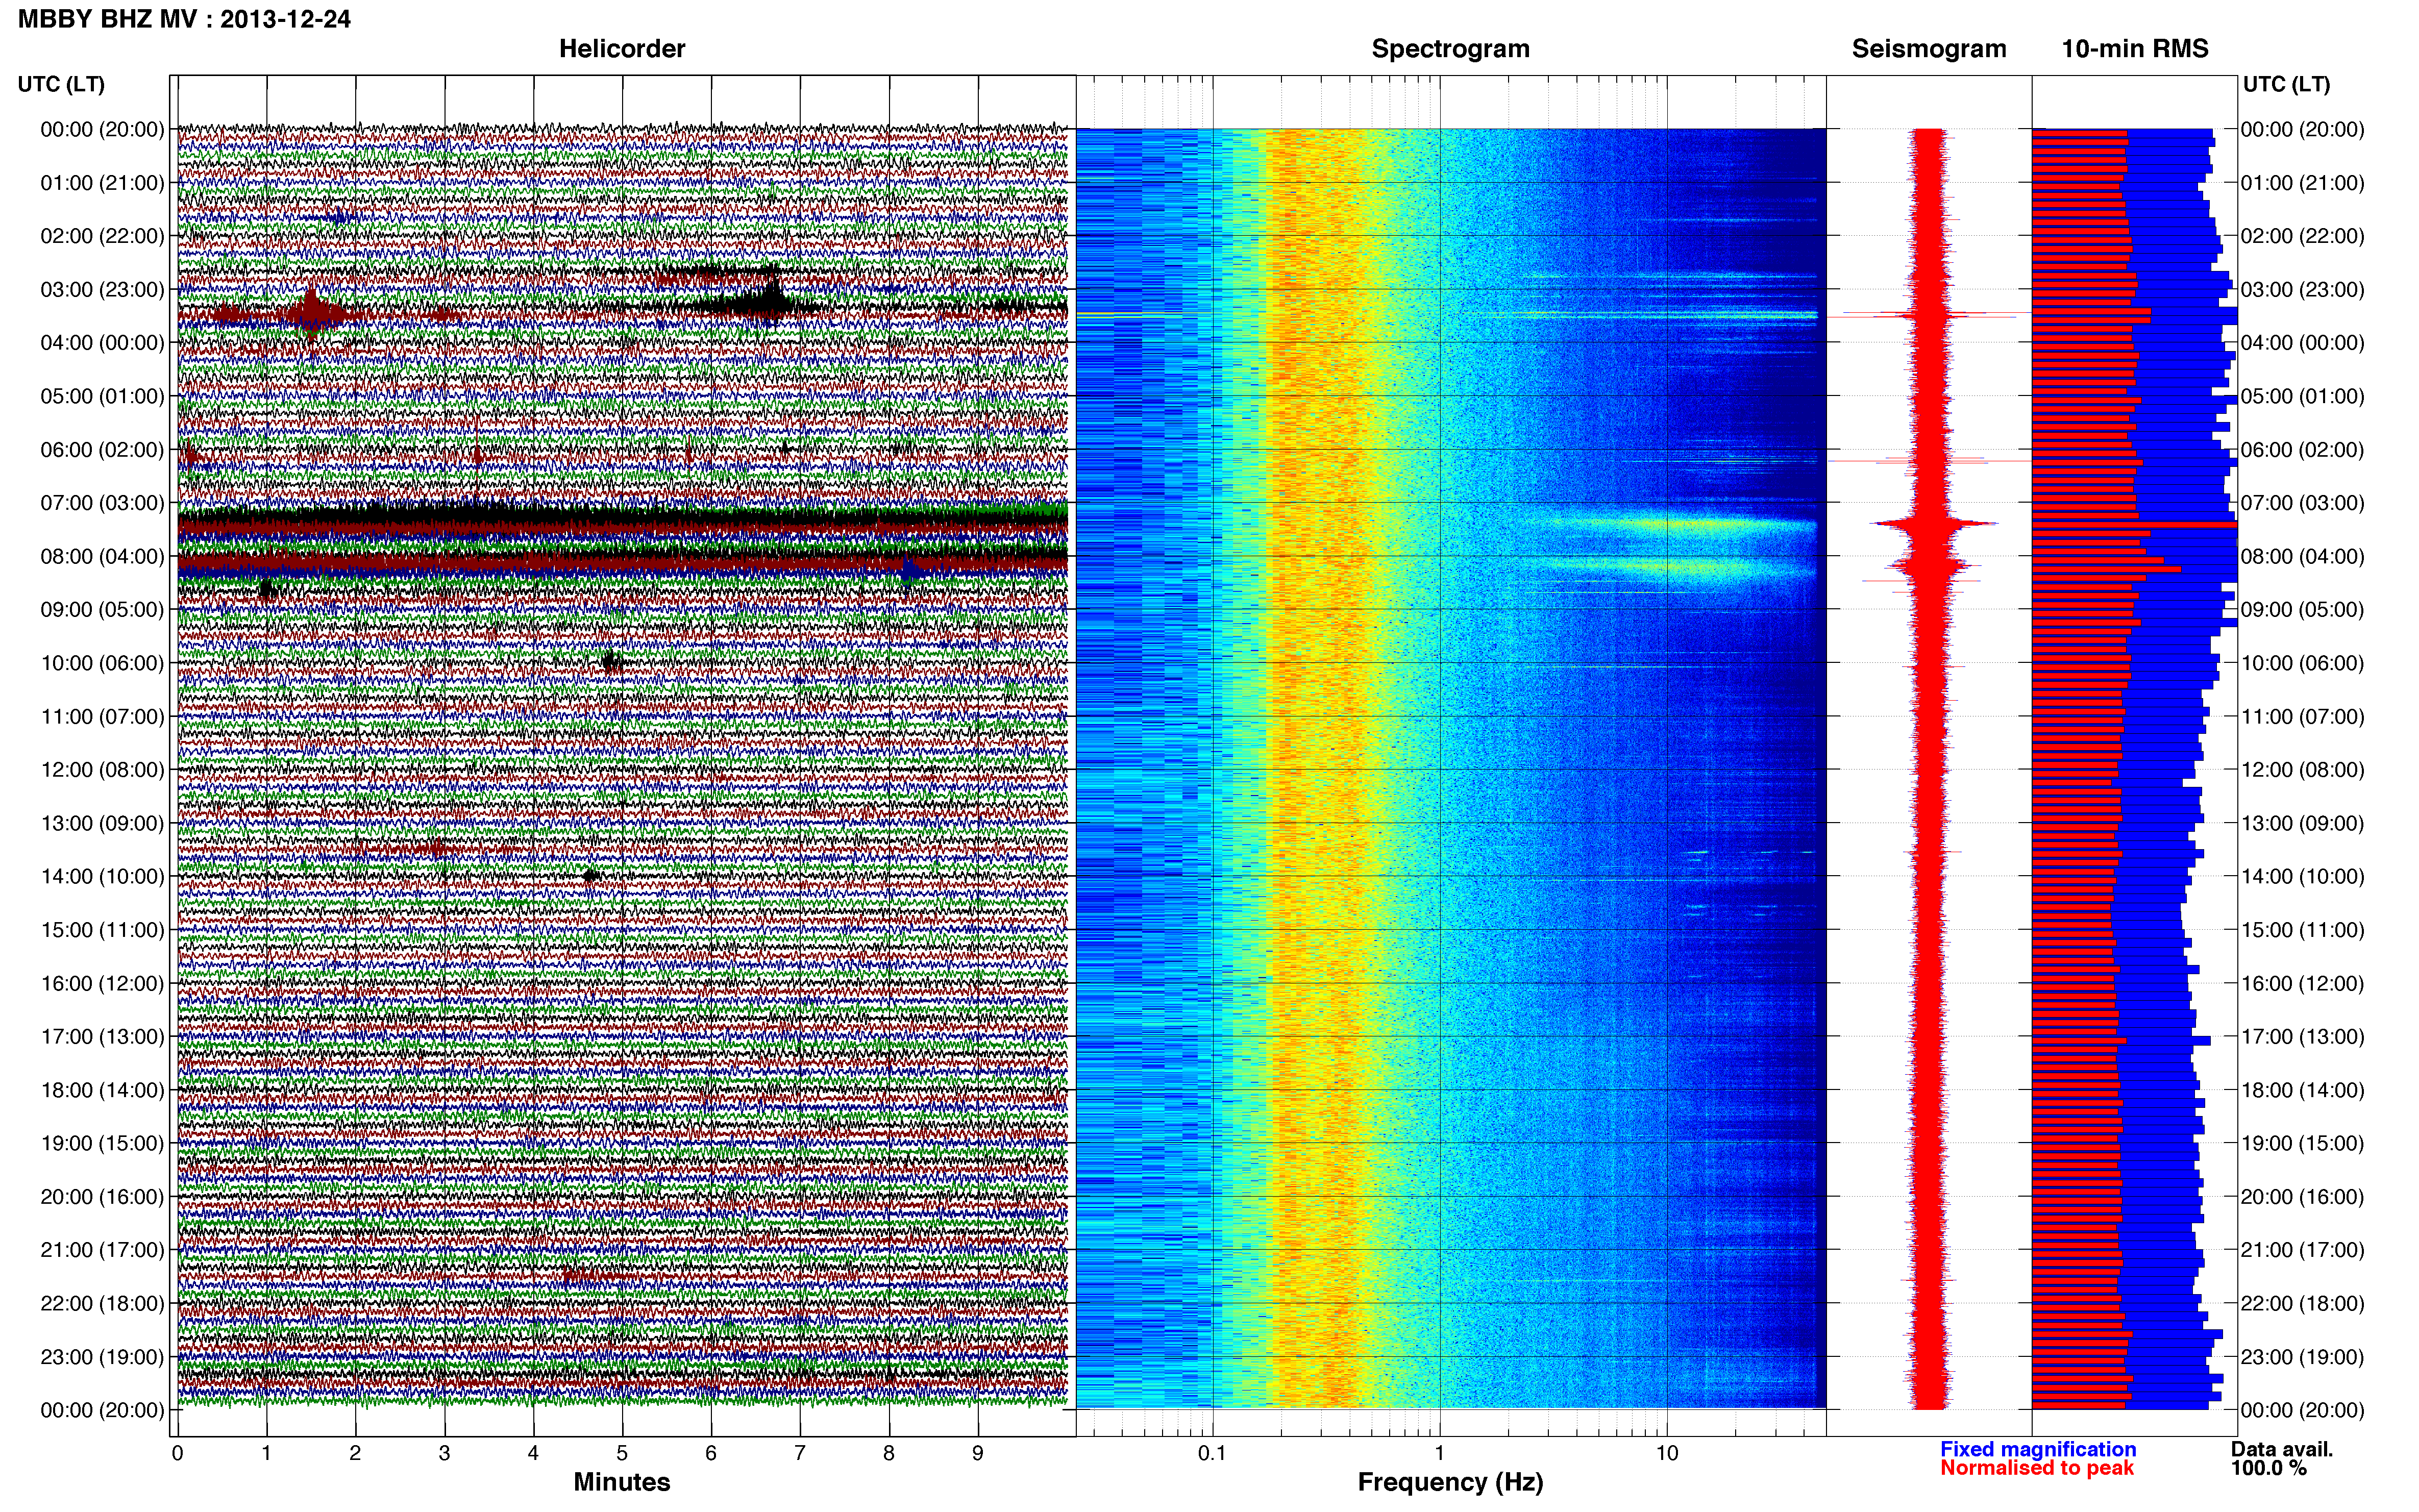
Task: Click the right '18:00 (14:00)' time label
Action: point(2302,1090)
